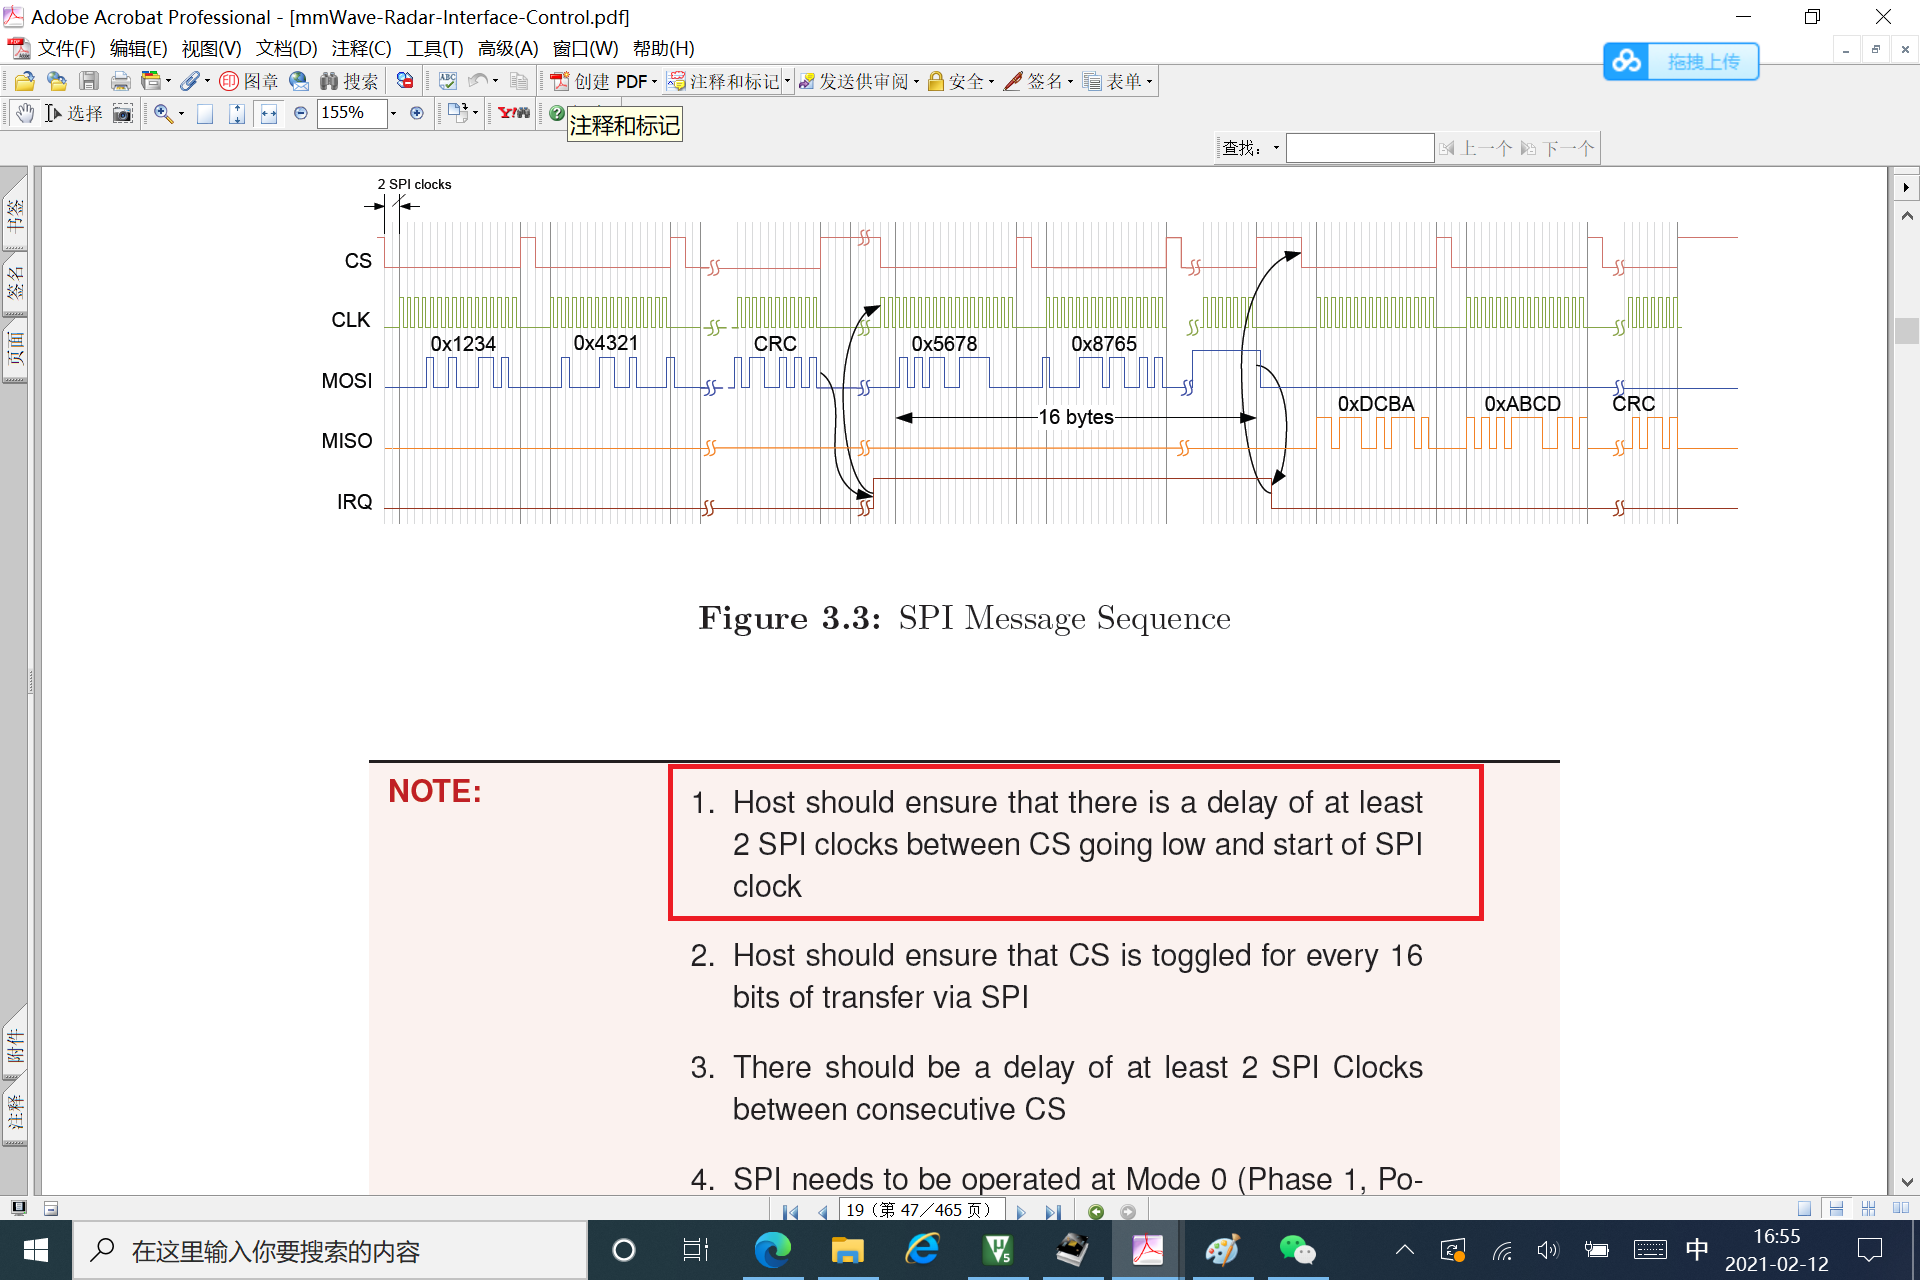Open the 帮助(H) menu
This screenshot has height=1280, width=1920.
(x=663, y=49)
